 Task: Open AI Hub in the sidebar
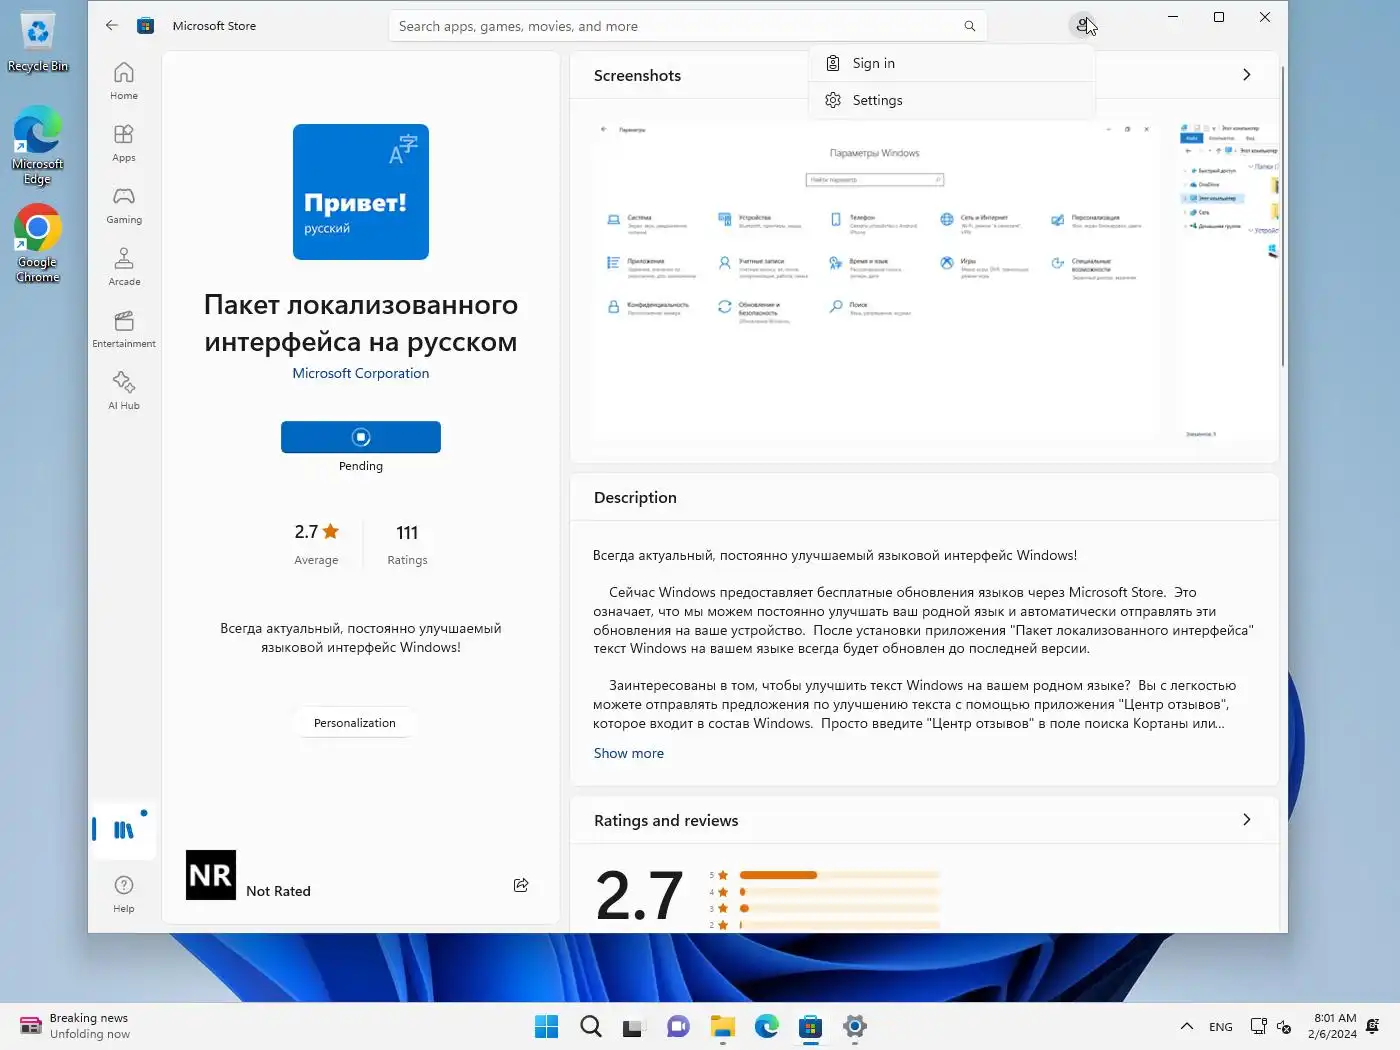pyautogui.click(x=124, y=391)
